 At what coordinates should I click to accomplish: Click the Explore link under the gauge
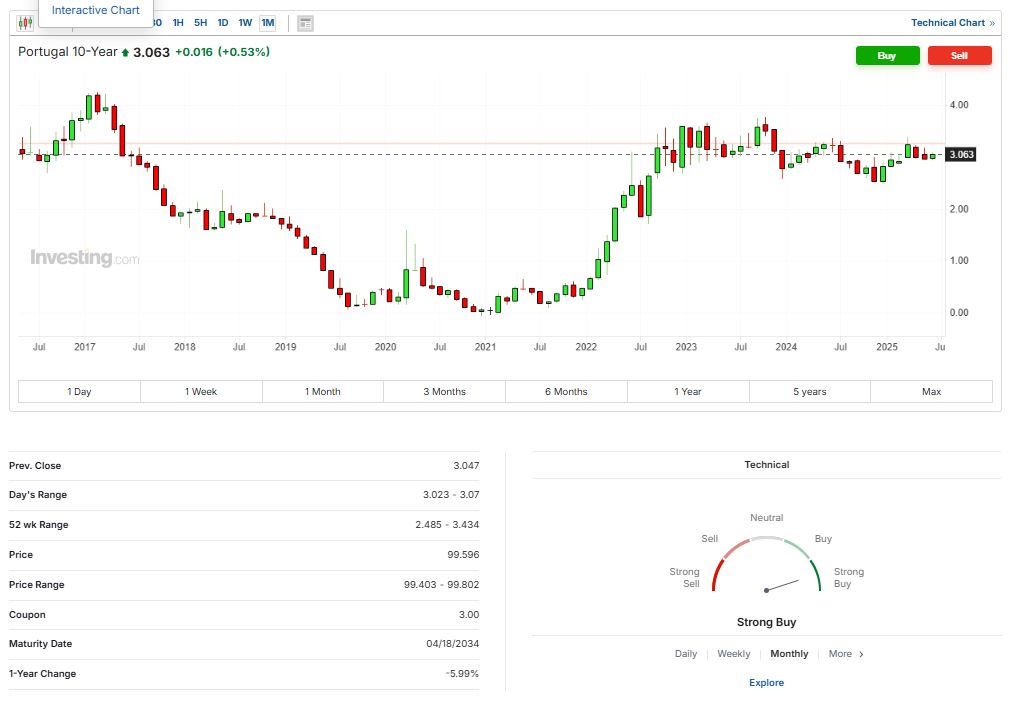pyautogui.click(x=766, y=683)
